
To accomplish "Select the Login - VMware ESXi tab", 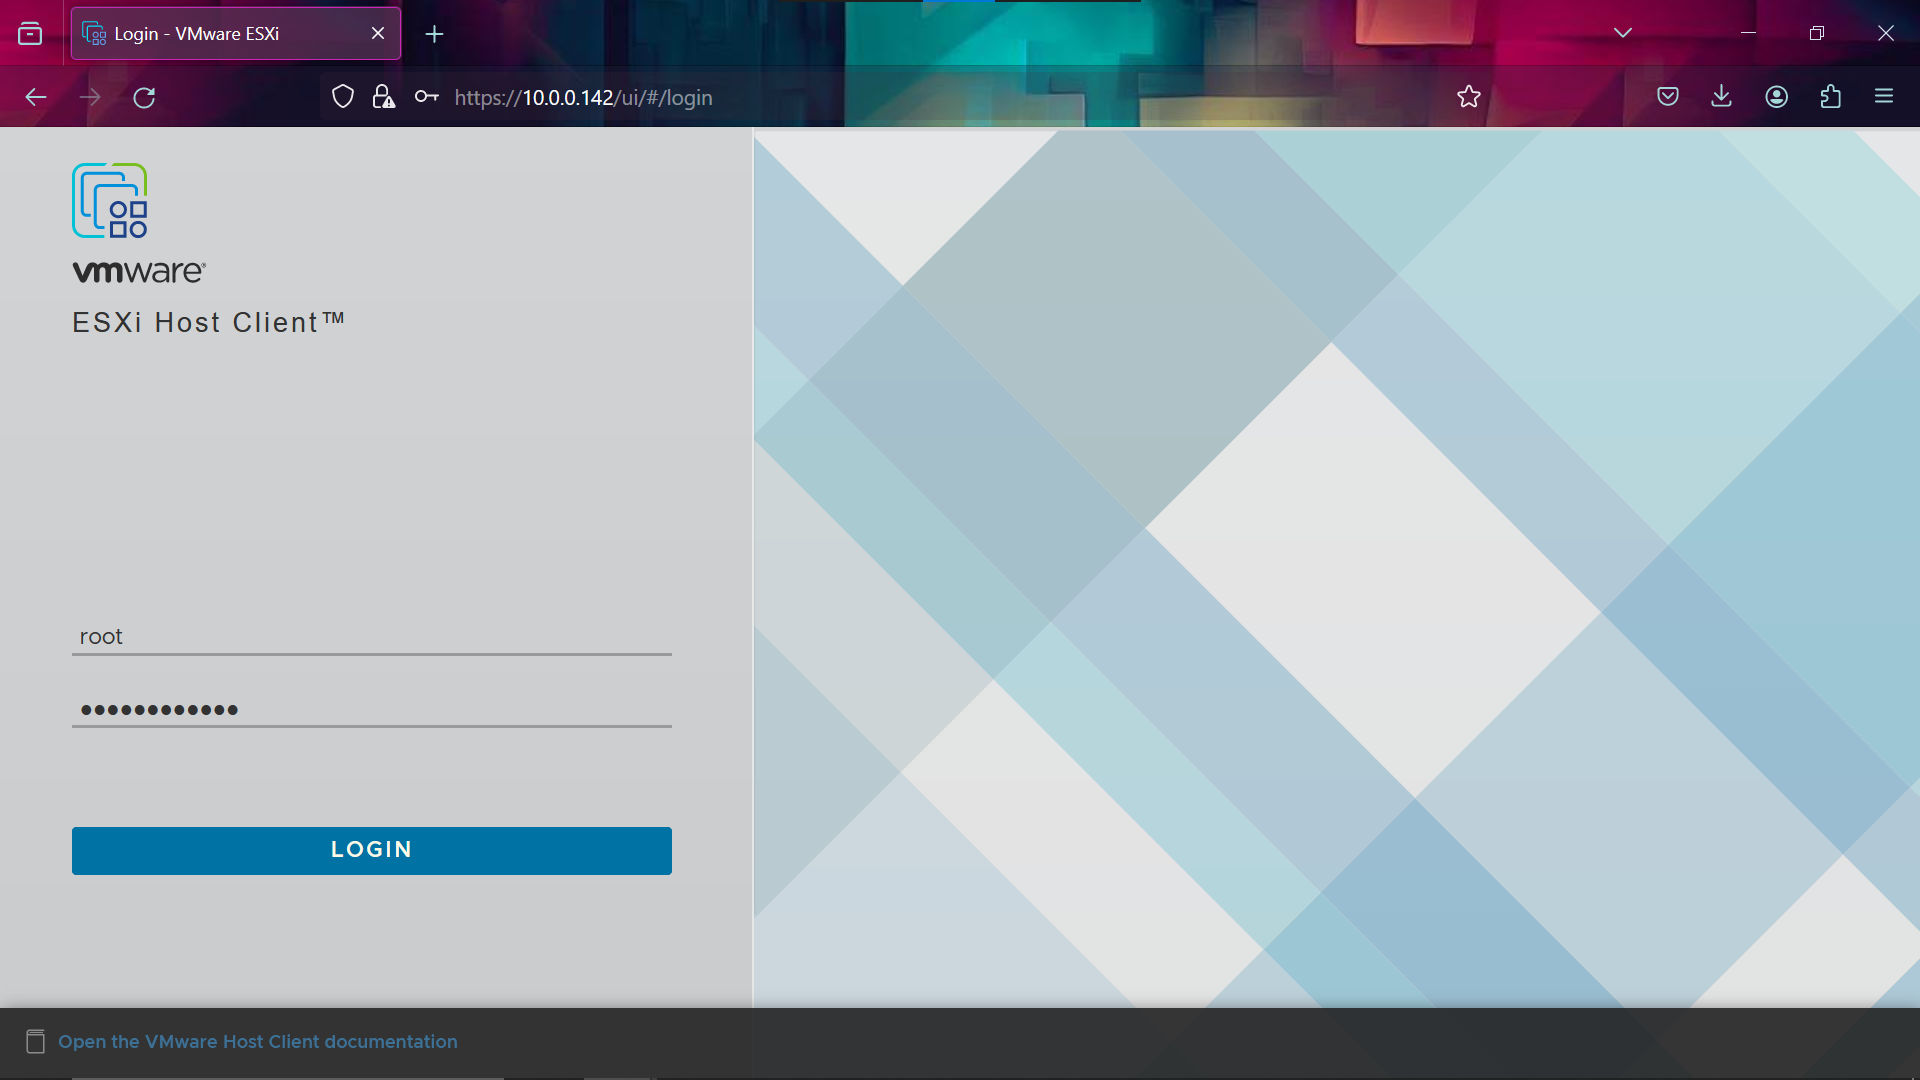I will click(236, 34).
